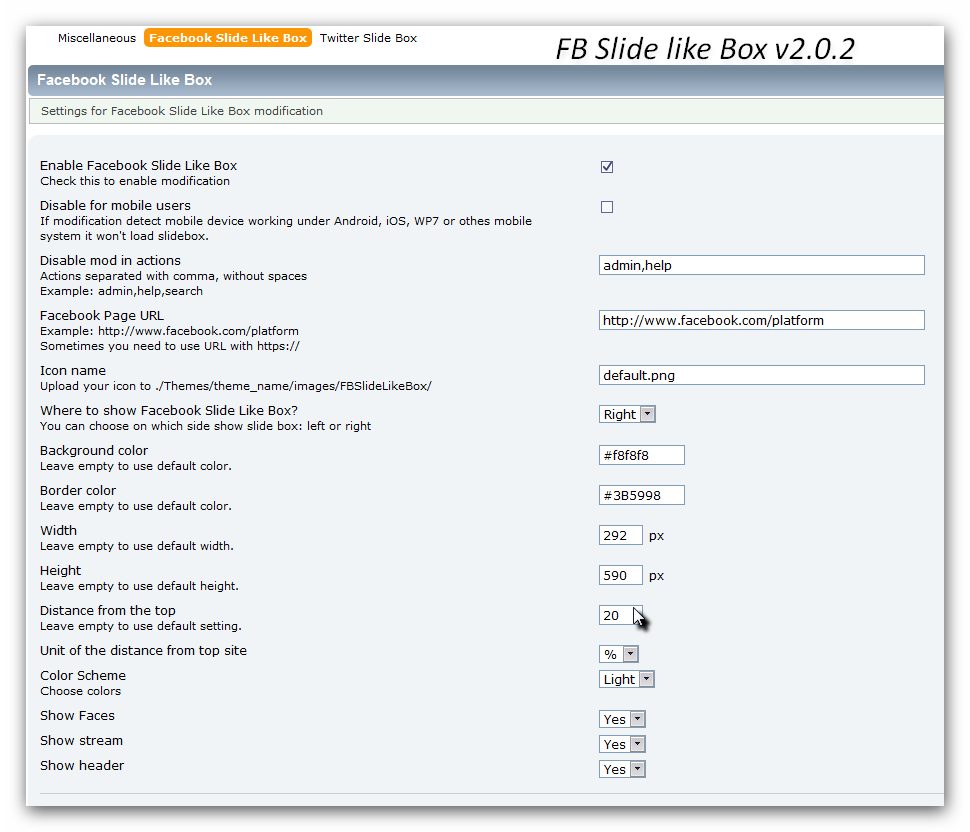Click the Upload your icon path description
The image size is (970, 832).
click(x=236, y=387)
